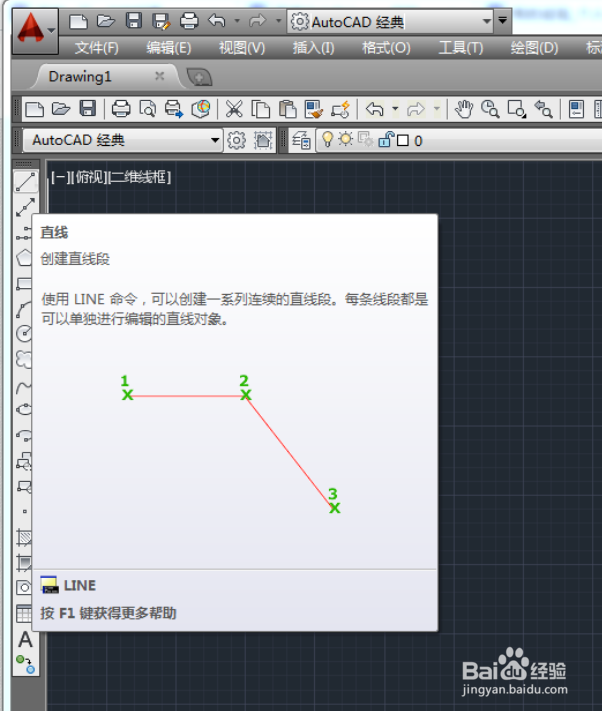602x711 pixels.
Task: Open the undo list dropdown in the standard toolbar
Action: [x=395, y=109]
